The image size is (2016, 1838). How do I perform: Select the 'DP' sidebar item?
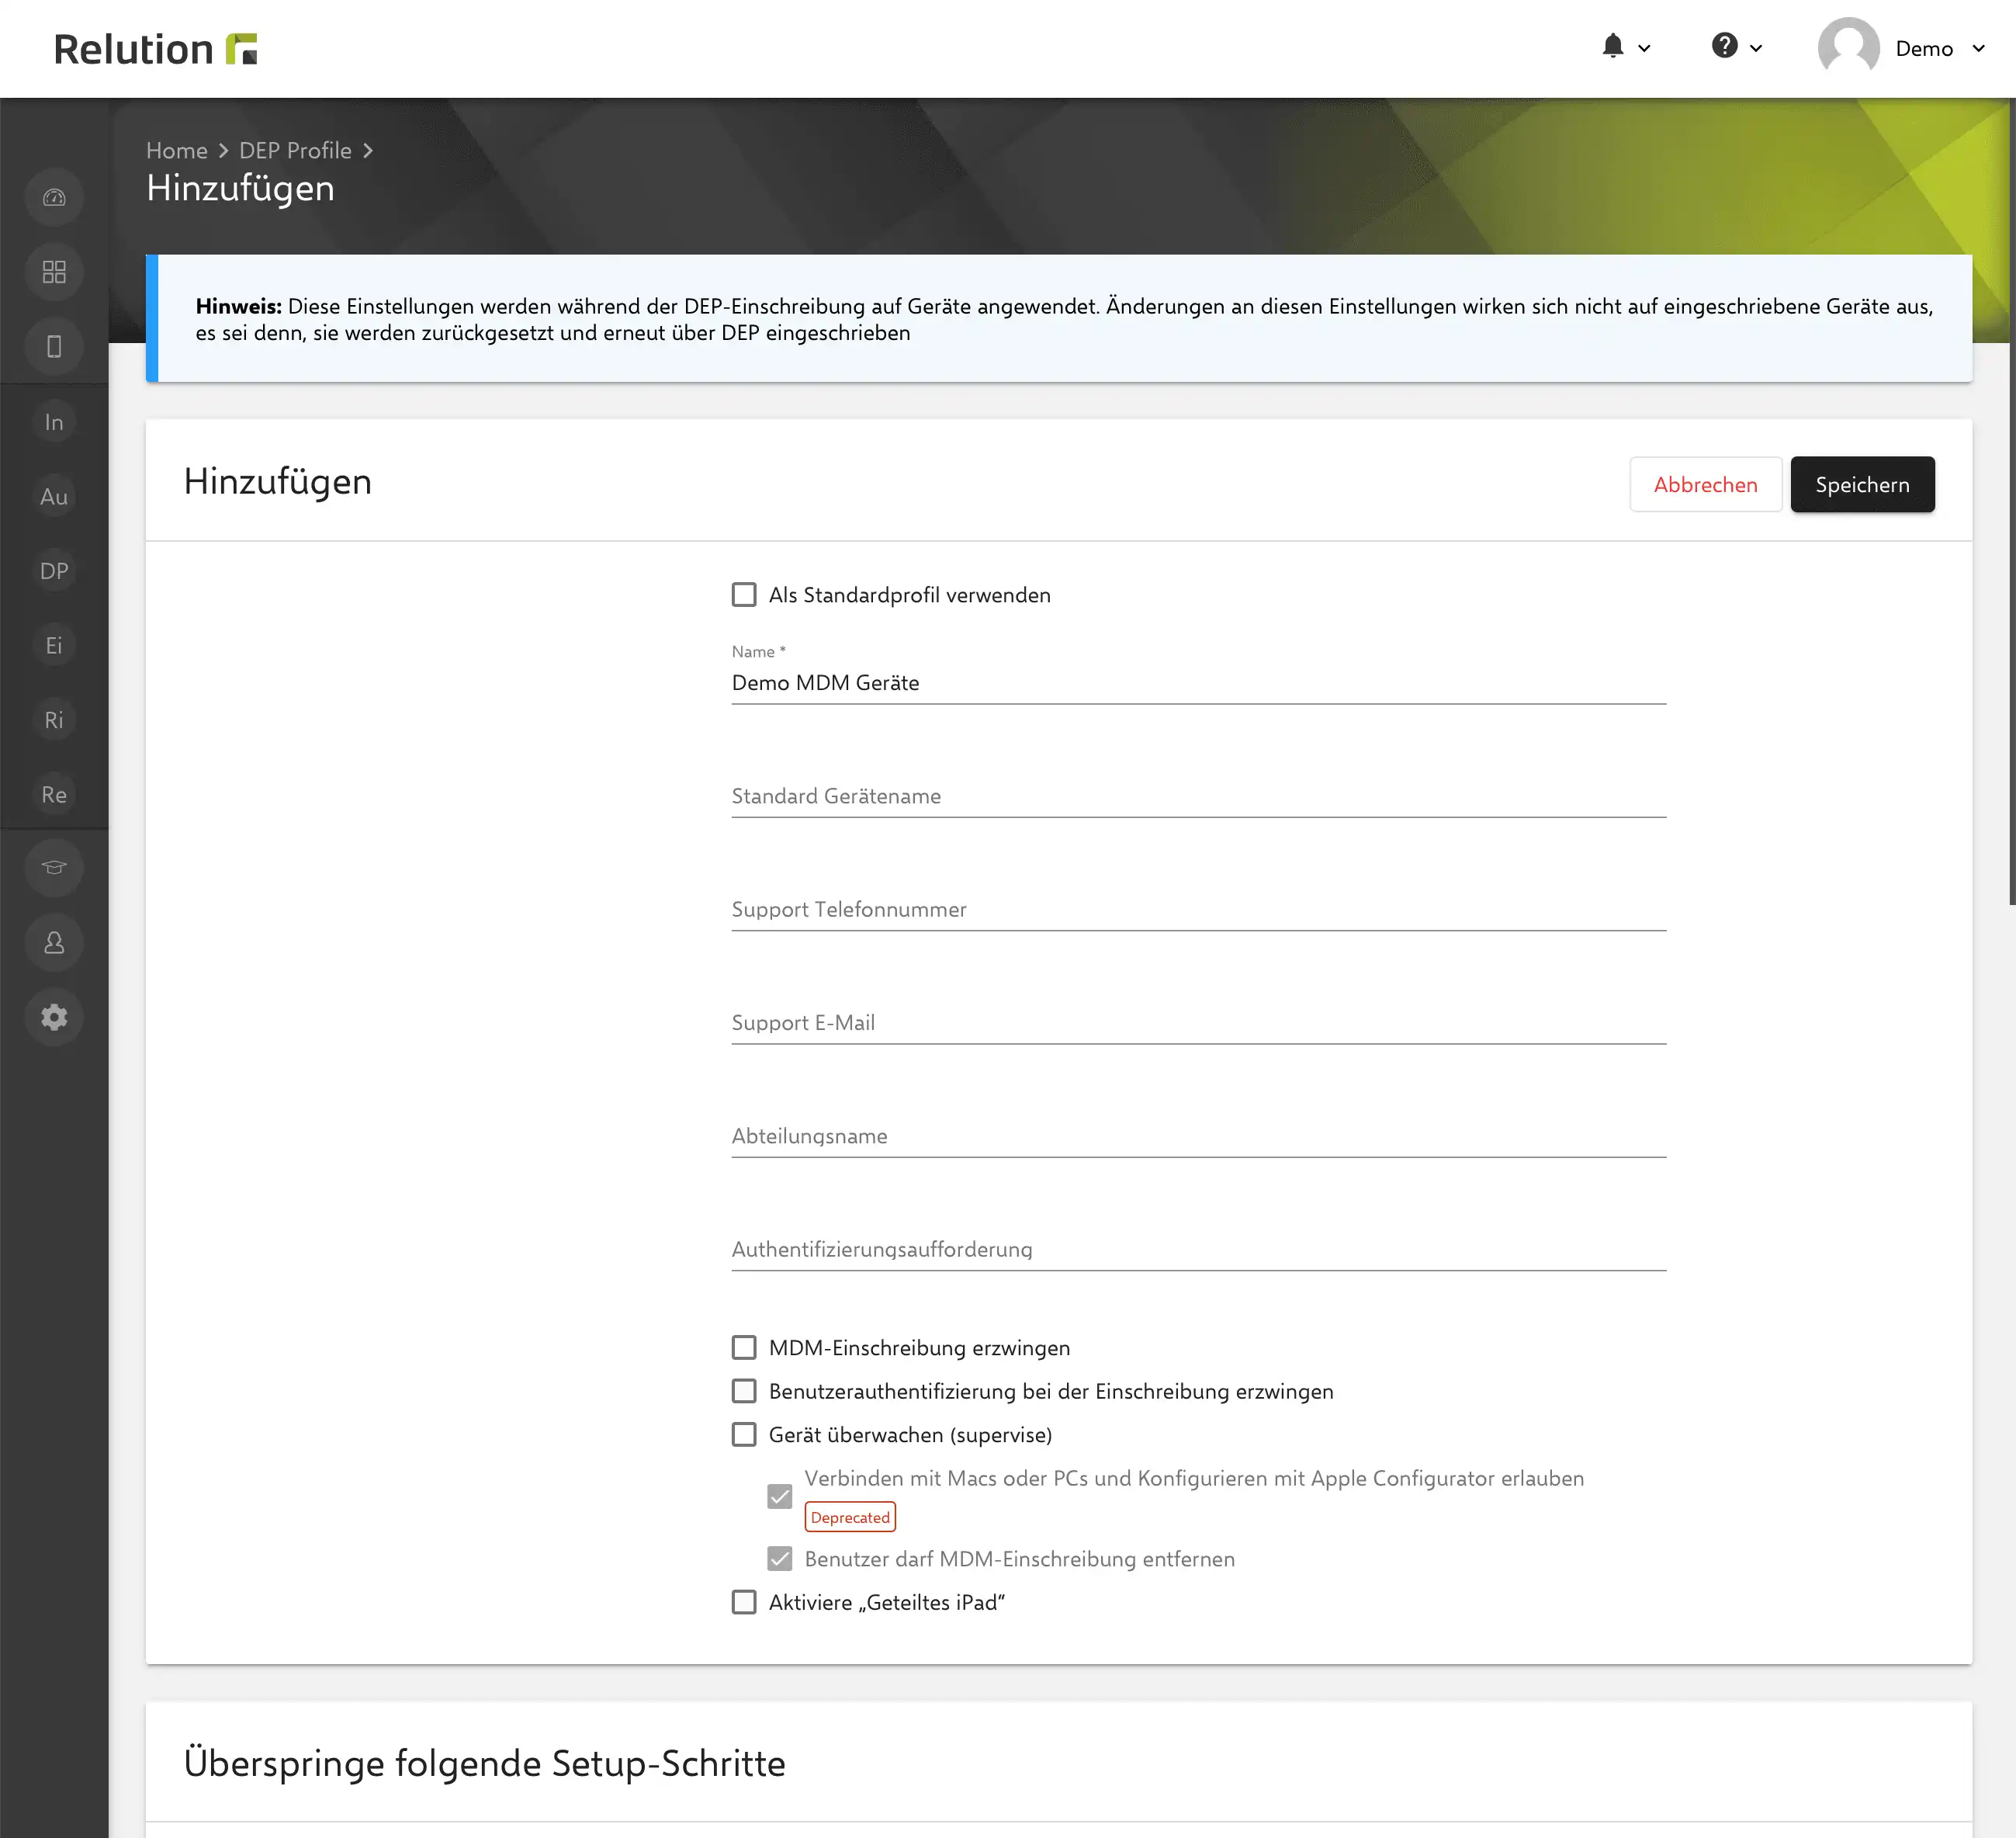tap(54, 571)
